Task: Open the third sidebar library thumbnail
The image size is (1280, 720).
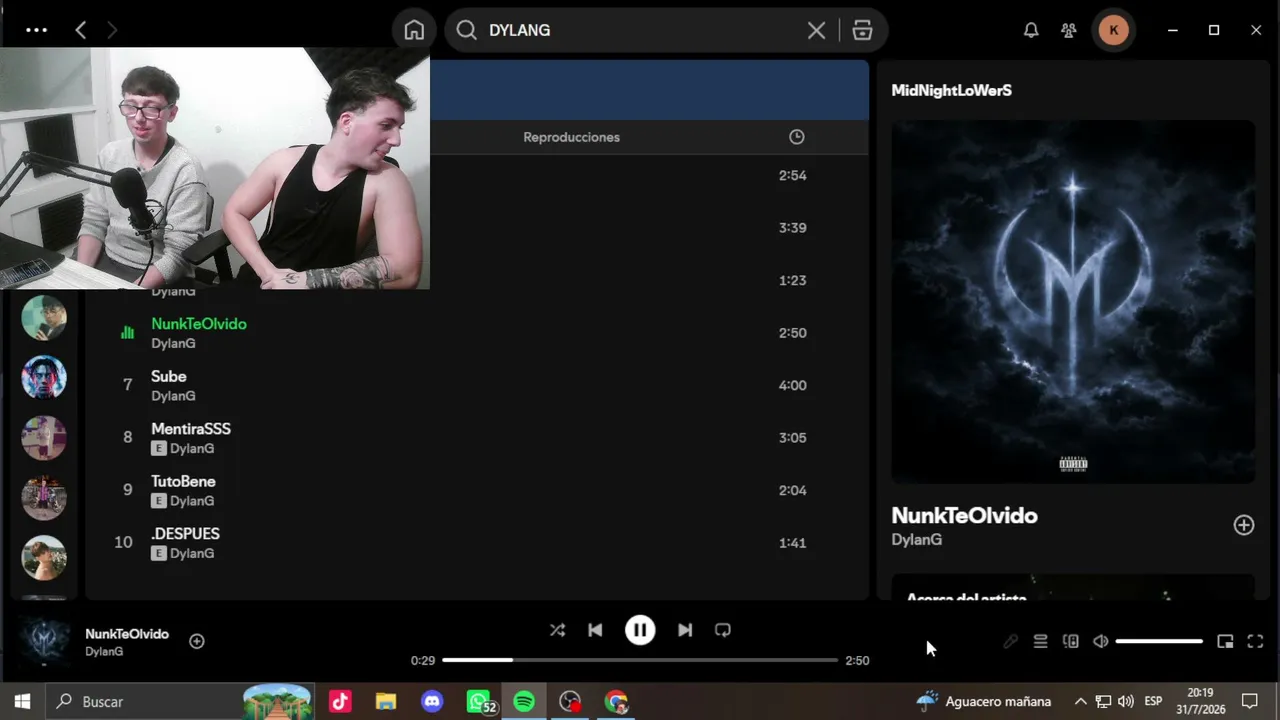Action: (44, 438)
